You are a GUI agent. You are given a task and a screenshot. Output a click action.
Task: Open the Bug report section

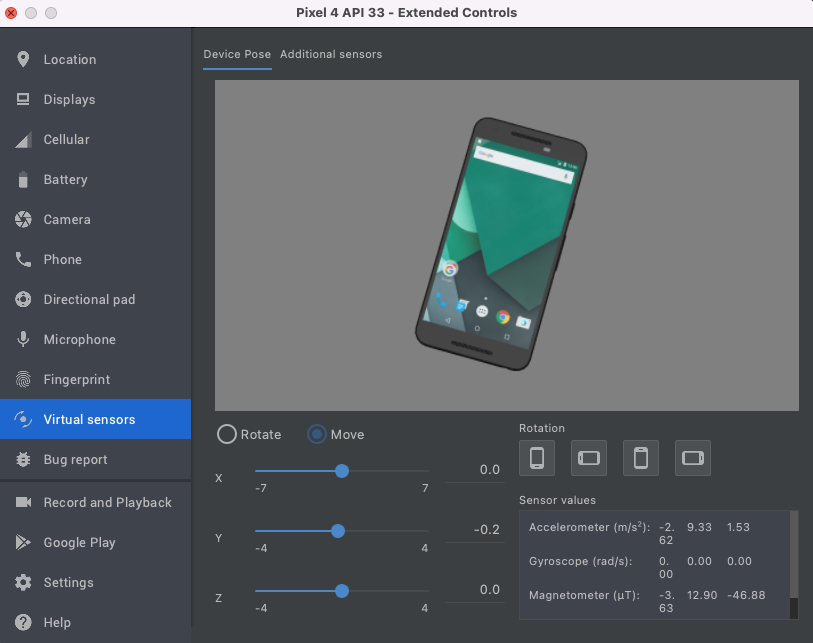coord(95,459)
